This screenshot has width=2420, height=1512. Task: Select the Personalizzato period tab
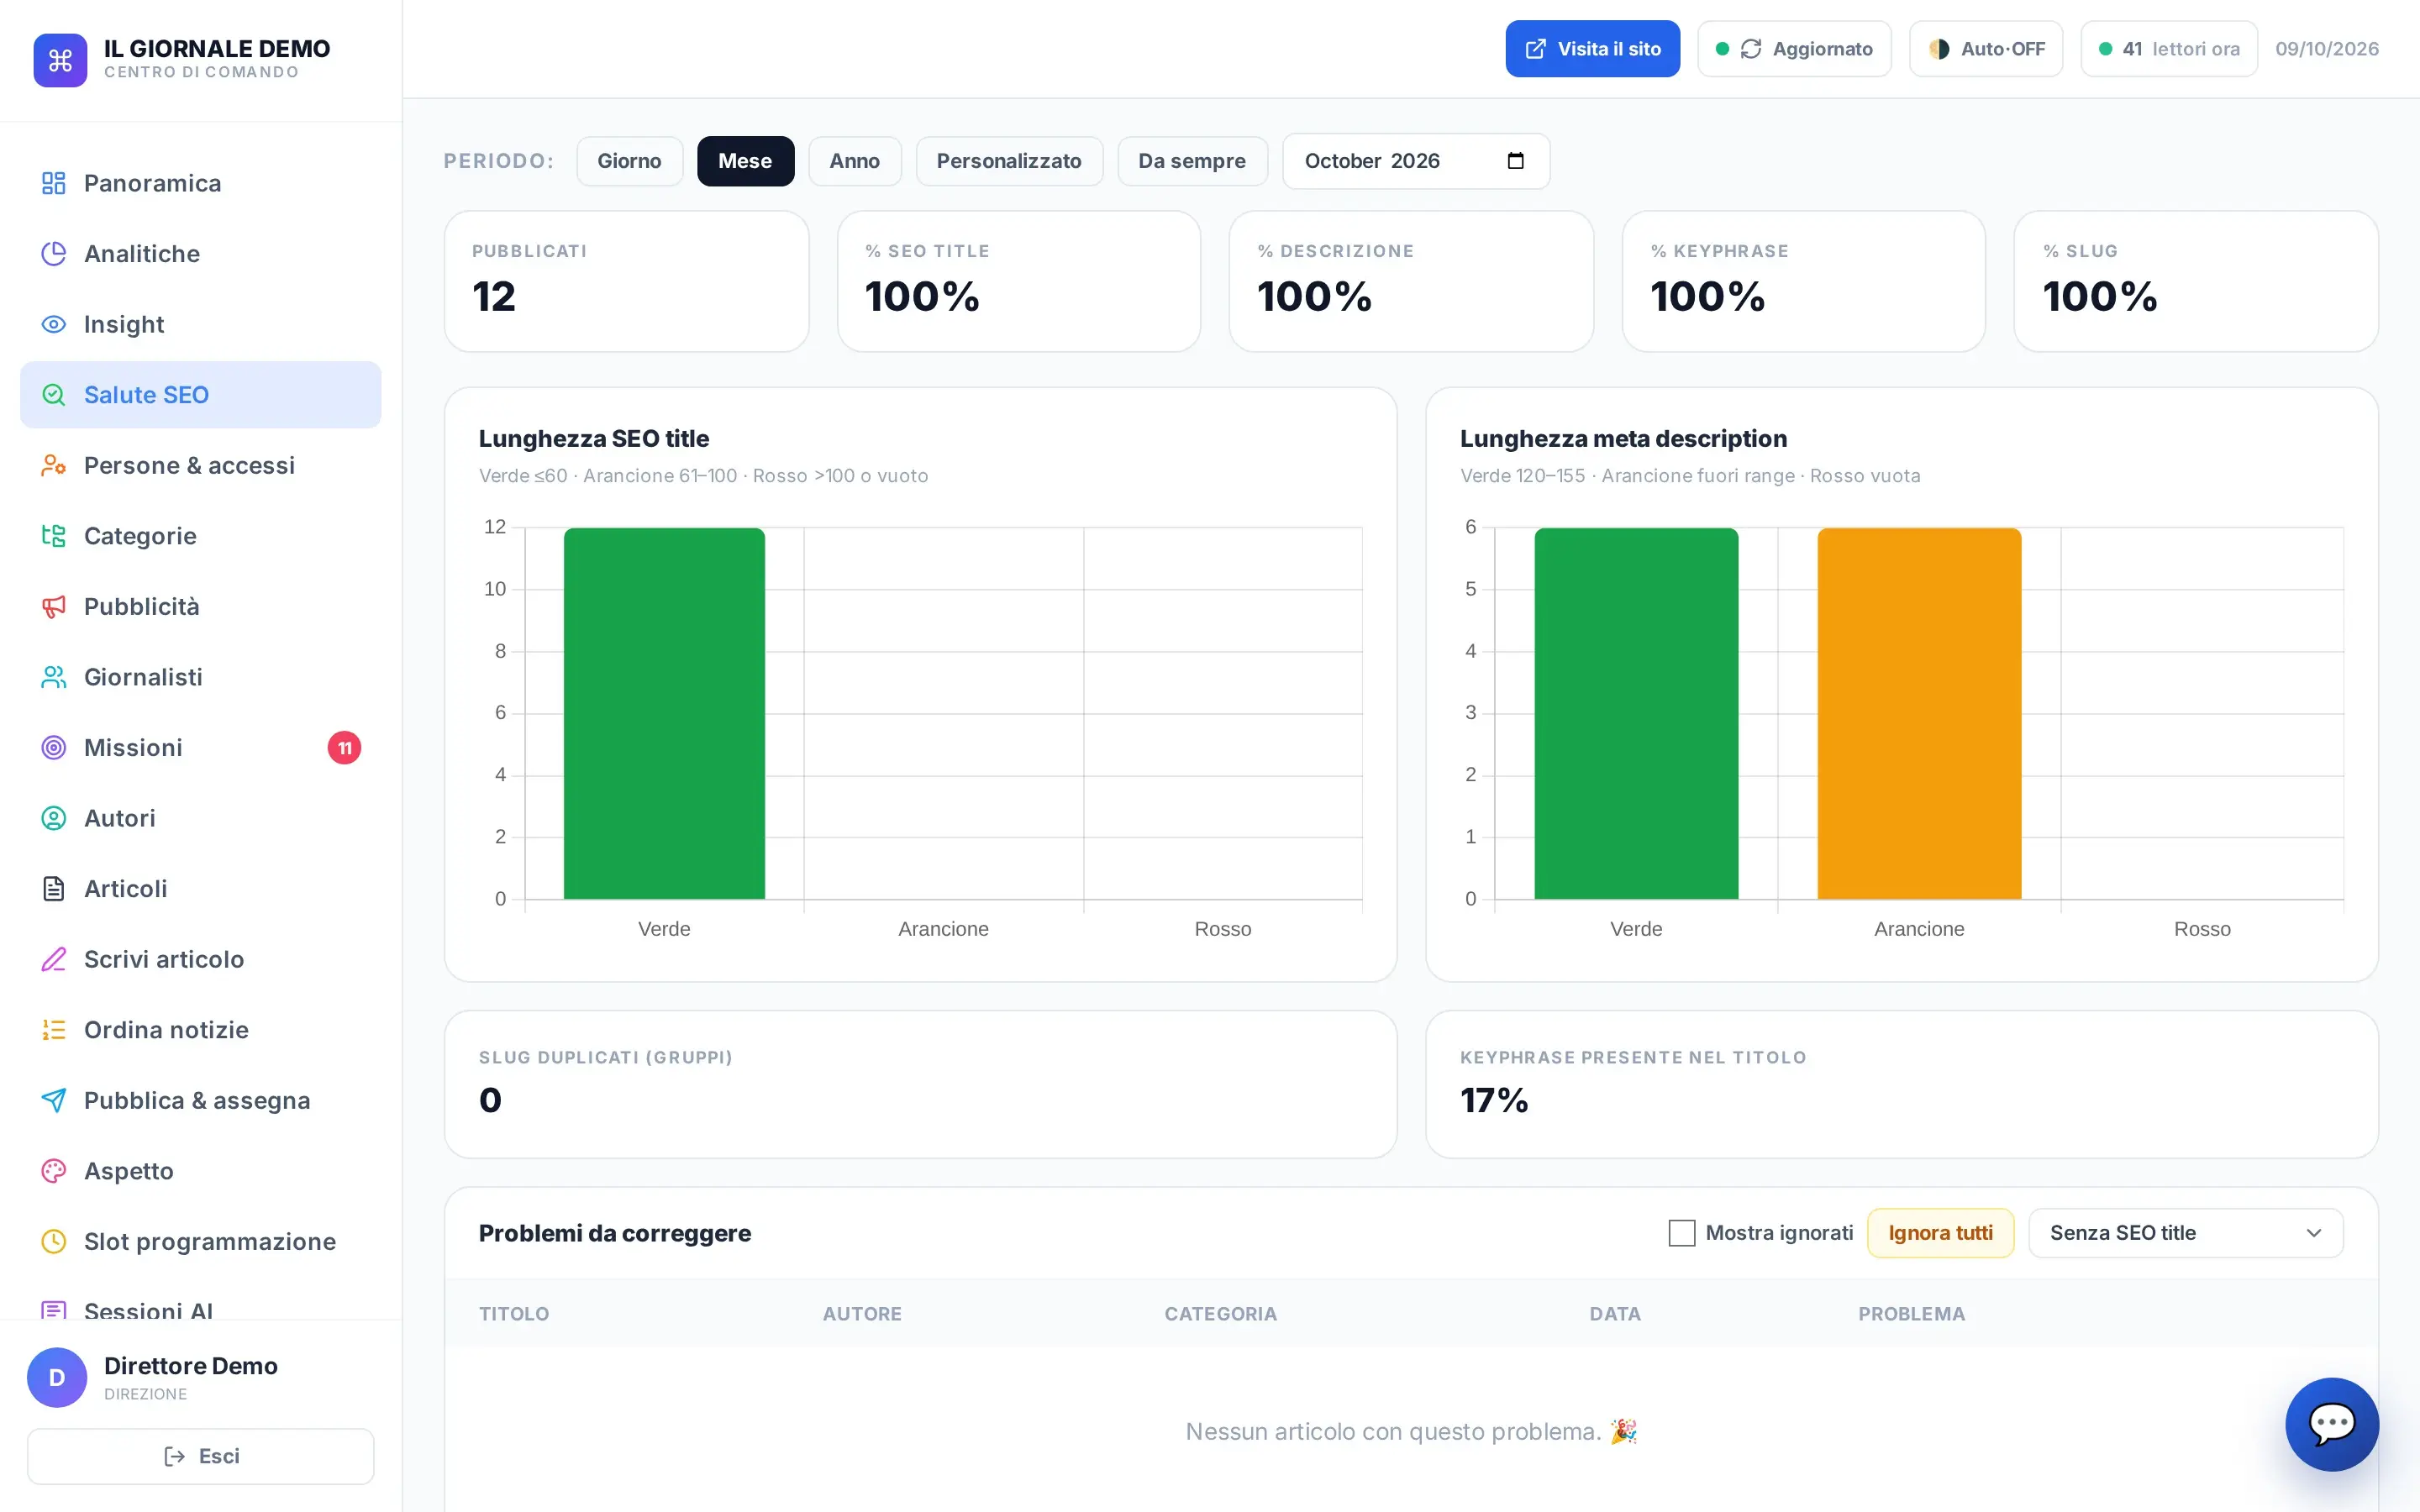pyautogui.click(x=1009, y=161)
